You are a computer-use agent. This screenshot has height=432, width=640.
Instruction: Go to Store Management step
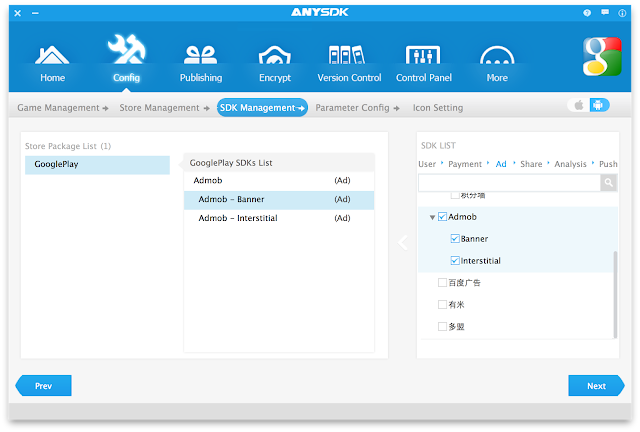coord(164,108)
